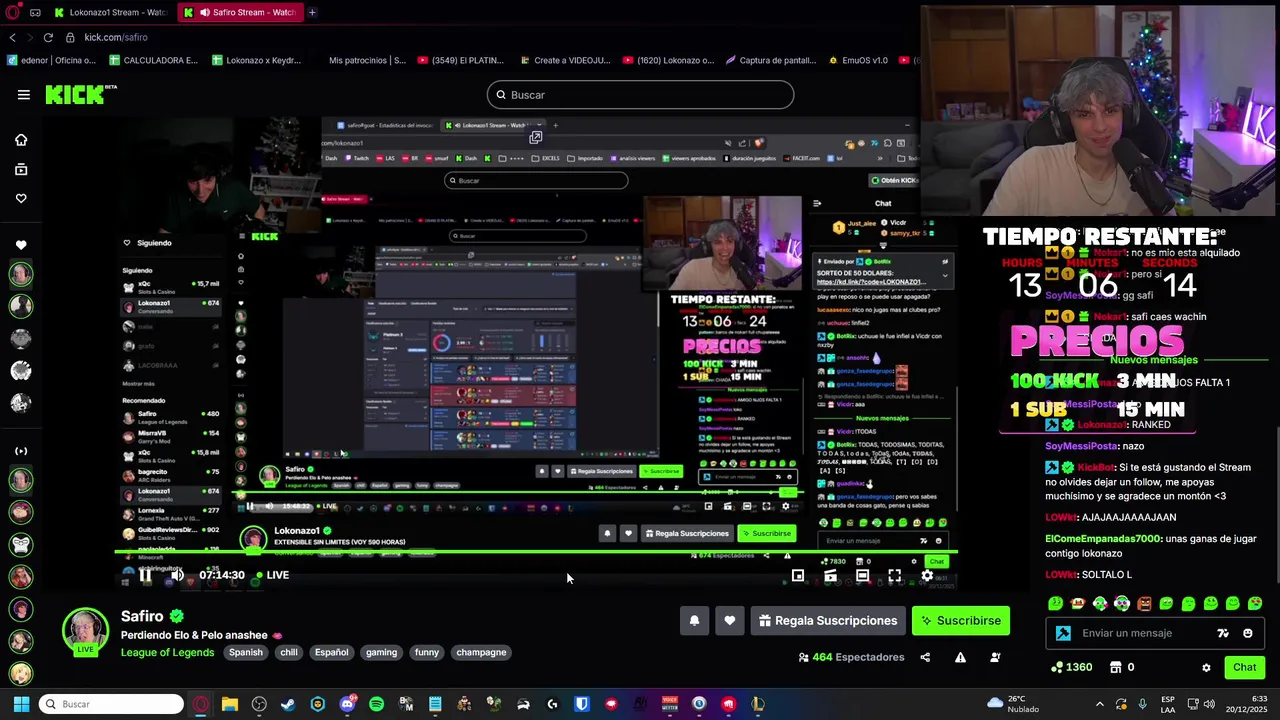Pause the Safiro stream
The image size is (1280, 720).
click(x=145, y=575)
